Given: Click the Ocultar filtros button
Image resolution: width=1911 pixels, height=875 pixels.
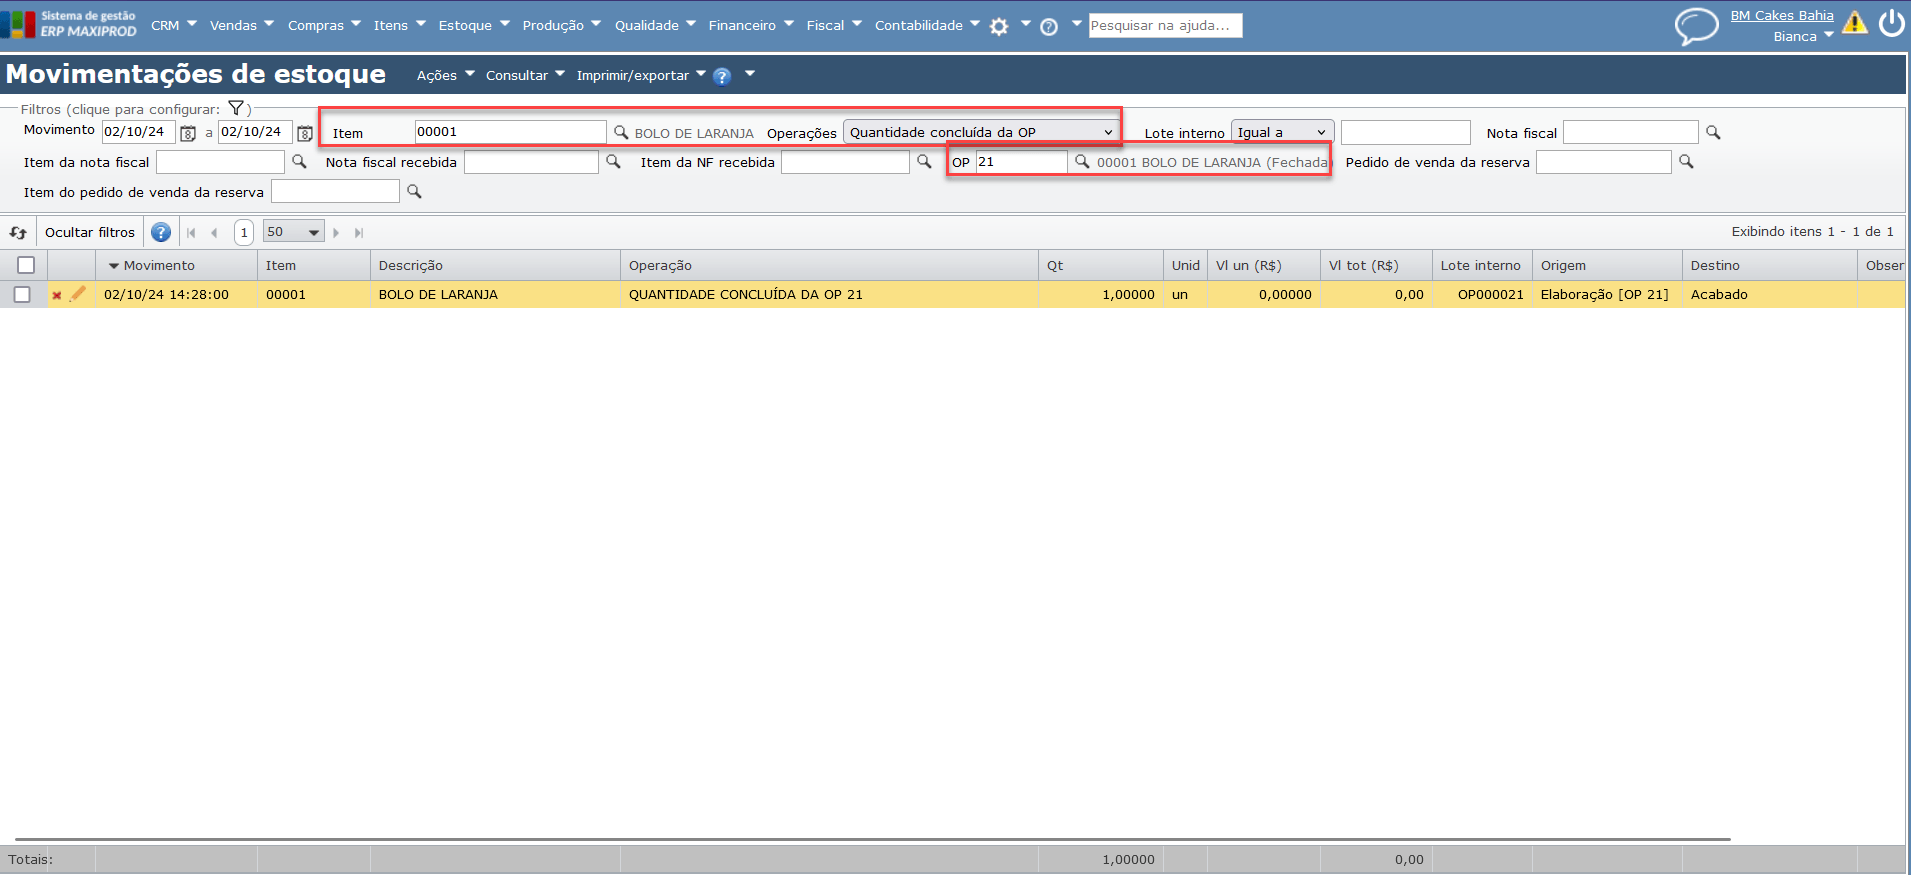Looking at the screenshot, I should click(x=90, y=232).
